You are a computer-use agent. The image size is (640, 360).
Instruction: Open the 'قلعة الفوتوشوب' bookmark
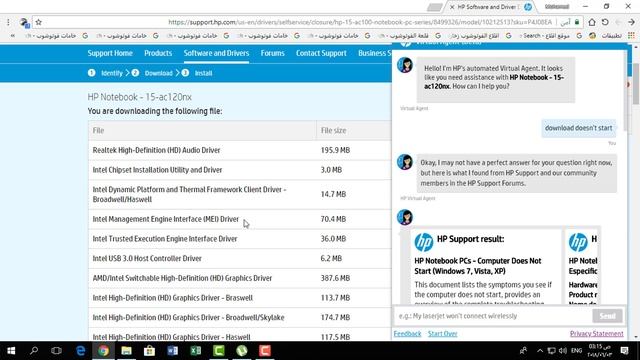(x=409, y=36)
